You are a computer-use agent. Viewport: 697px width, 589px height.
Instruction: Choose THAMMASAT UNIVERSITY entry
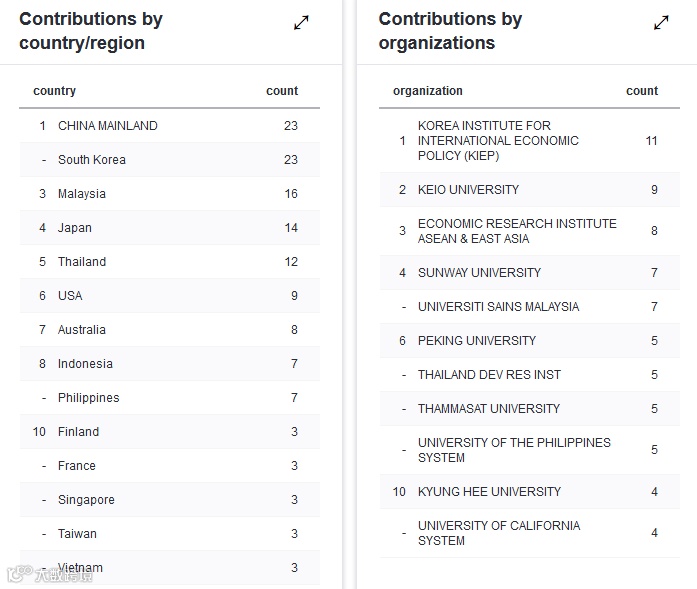coord(529,409)
